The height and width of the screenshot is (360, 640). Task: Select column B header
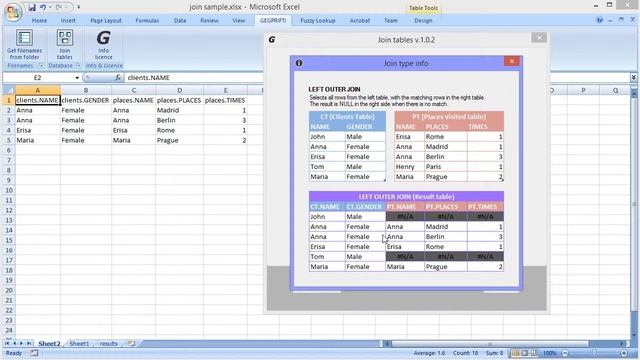[x=86, y=90]
